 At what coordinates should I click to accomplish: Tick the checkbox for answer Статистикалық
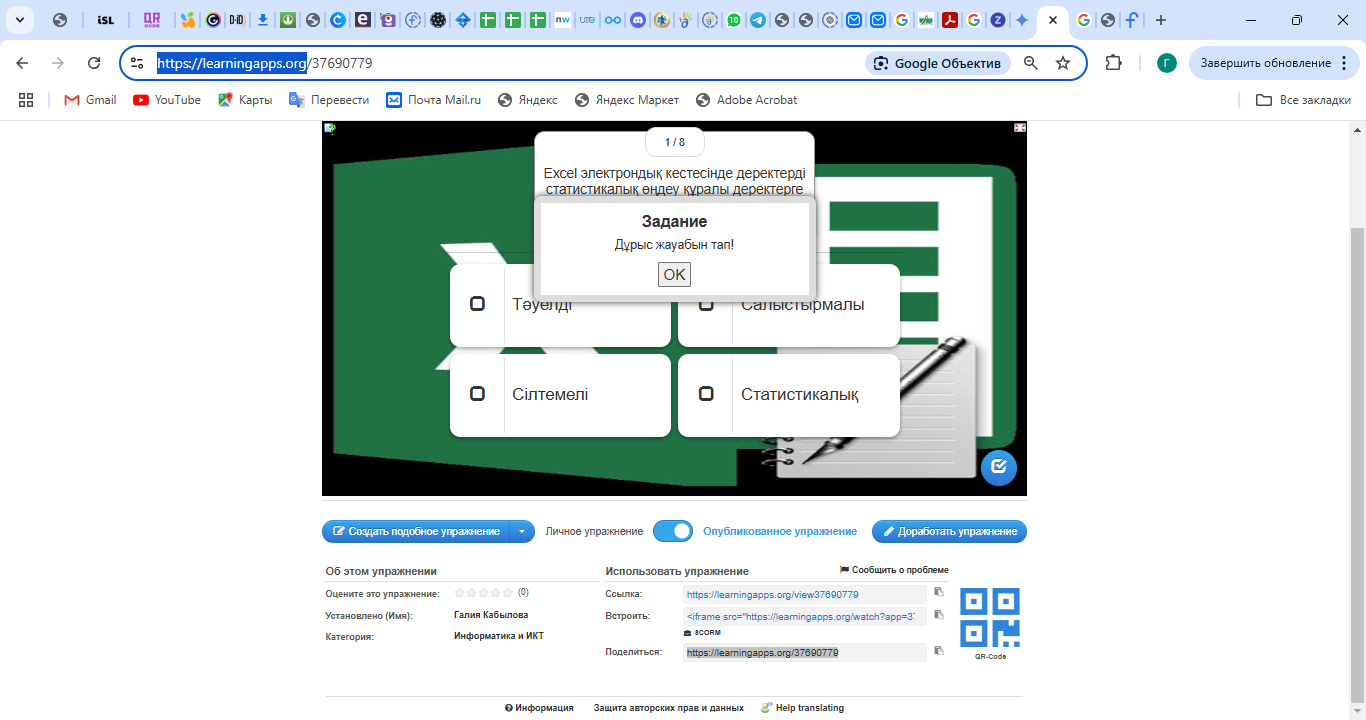tap(706, 394)
